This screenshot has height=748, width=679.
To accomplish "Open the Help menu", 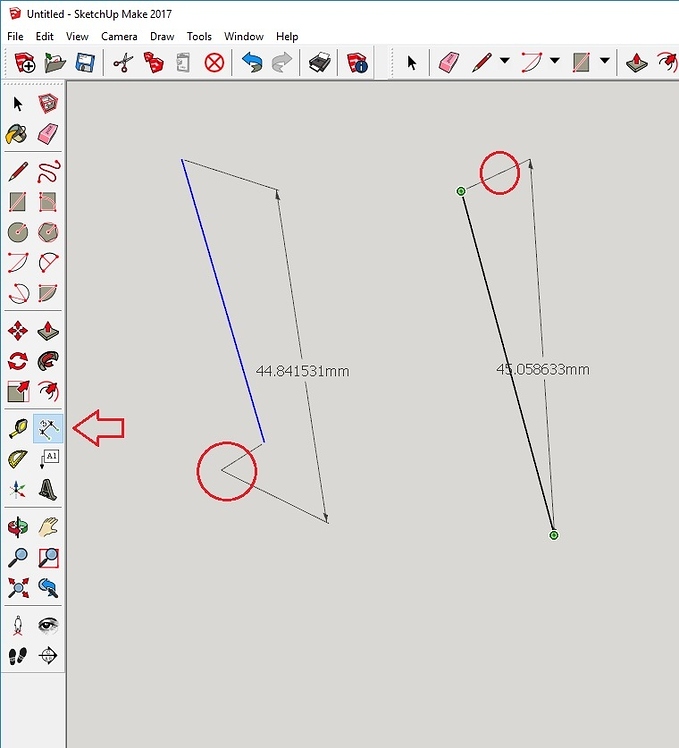I will point(287,36).
